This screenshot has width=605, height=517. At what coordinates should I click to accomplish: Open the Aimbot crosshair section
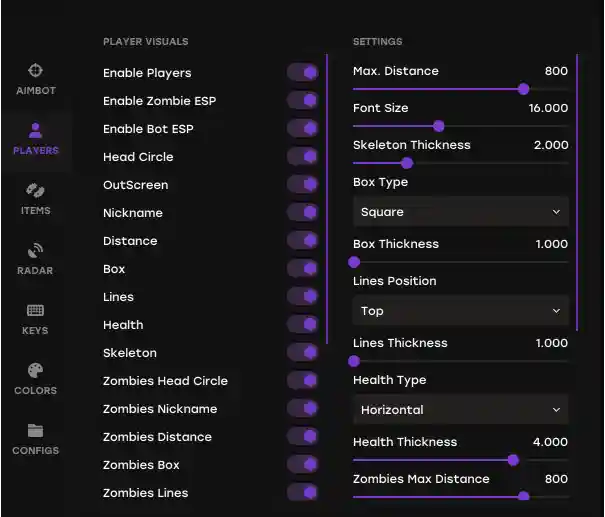click(x=35, y=71)
